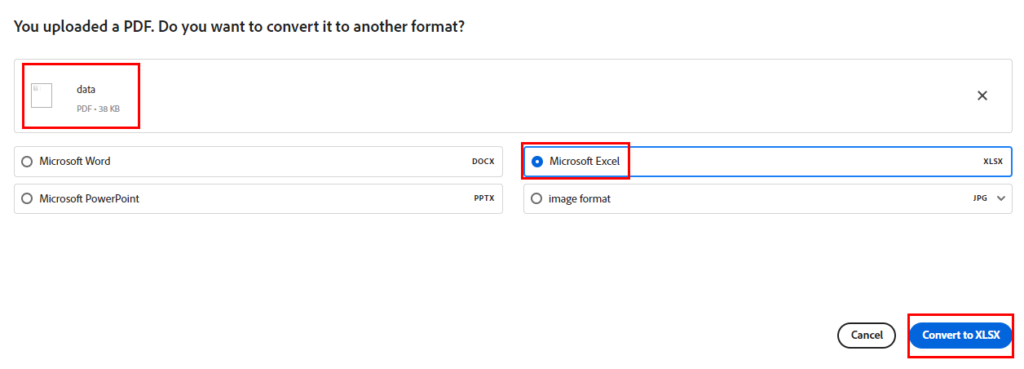
Task: Click the JPG format type label
Action: click(980, 199)
